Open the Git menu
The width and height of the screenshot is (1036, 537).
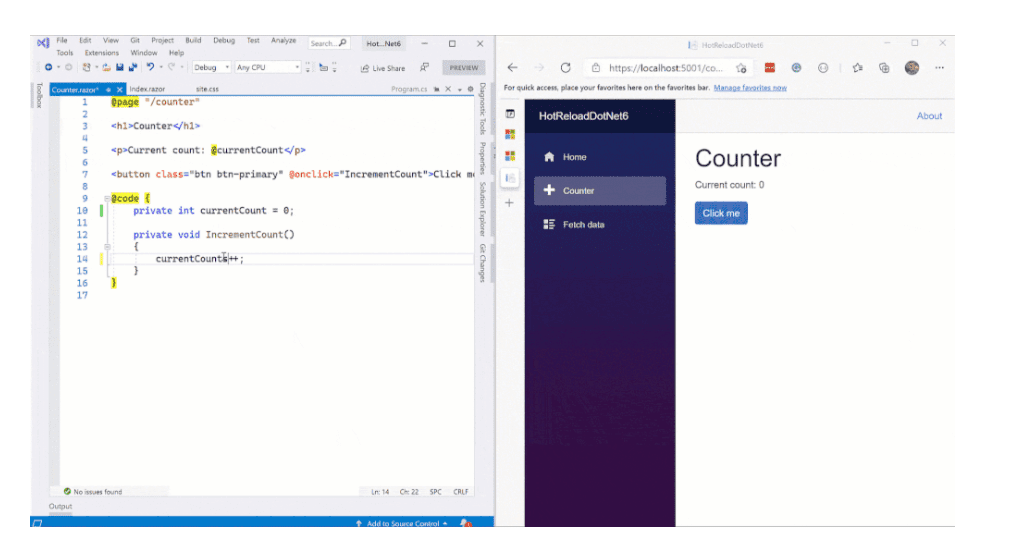pos(135,40)
